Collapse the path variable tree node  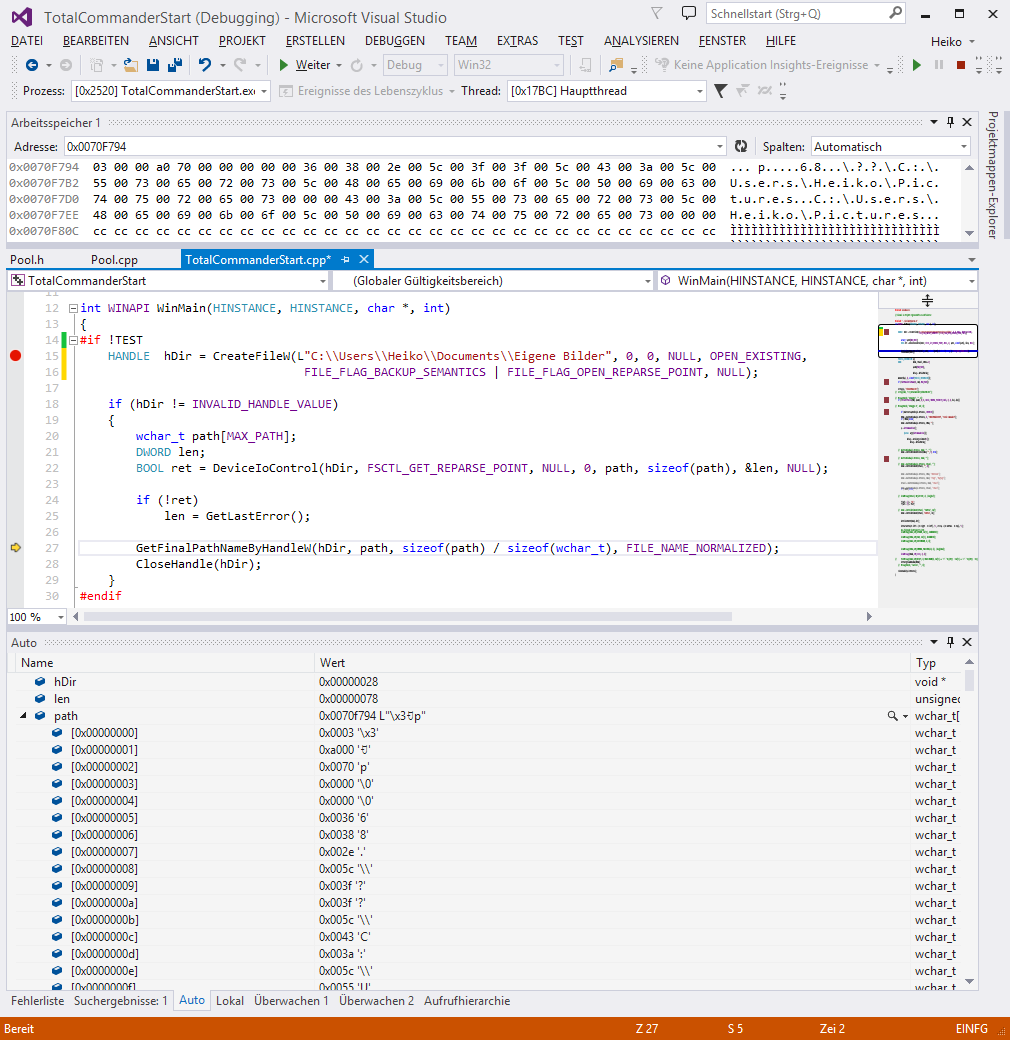[24, 716]
